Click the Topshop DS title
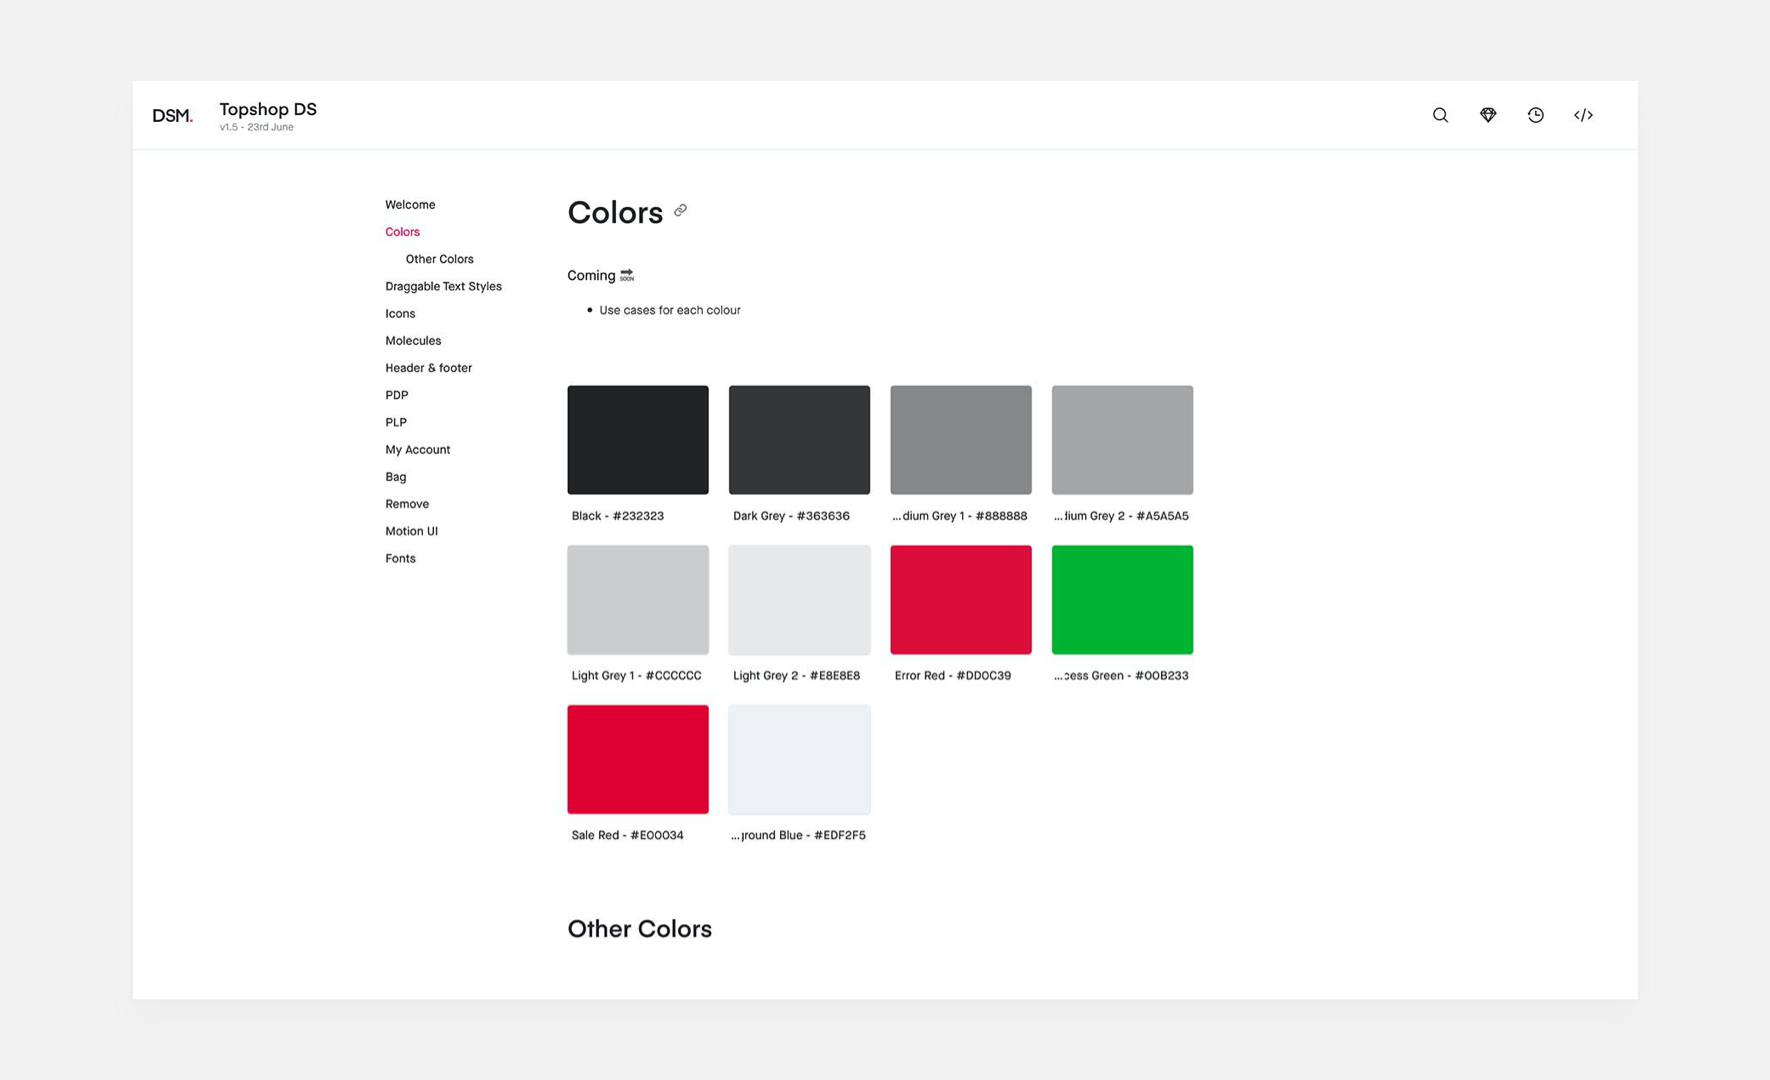Viewport: 1770px width, 1080px height. coord(268,109)
